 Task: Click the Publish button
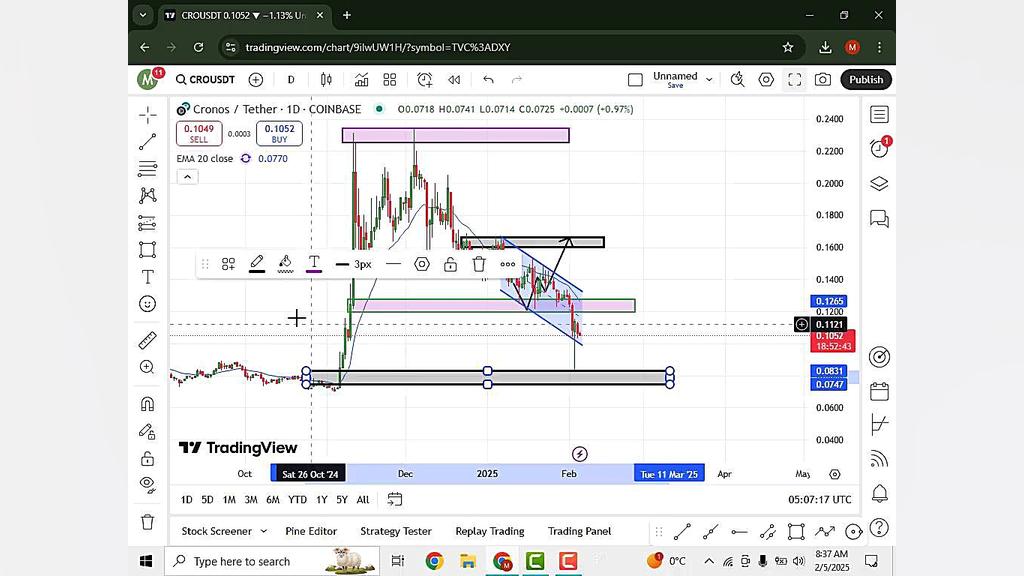(866, 80)
